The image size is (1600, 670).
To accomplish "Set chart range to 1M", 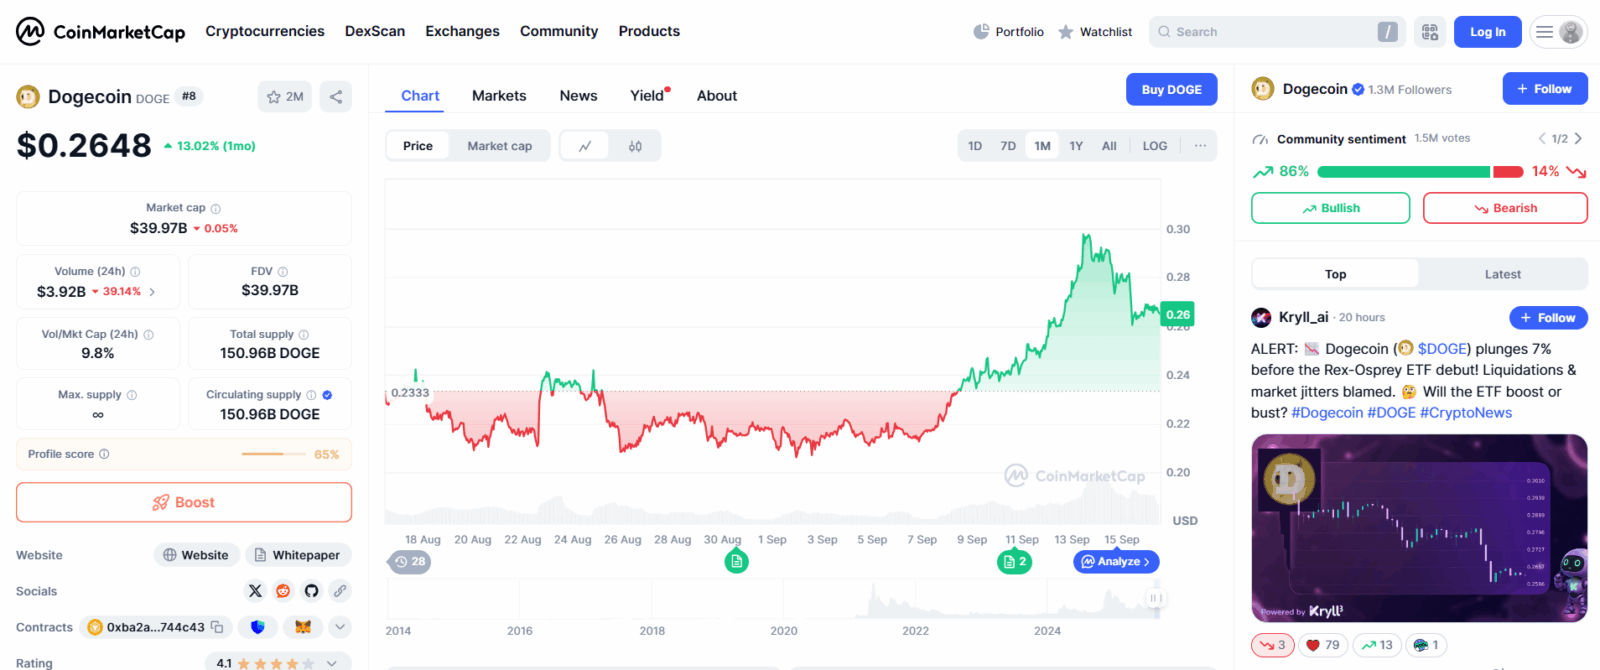I will 1043,146.
